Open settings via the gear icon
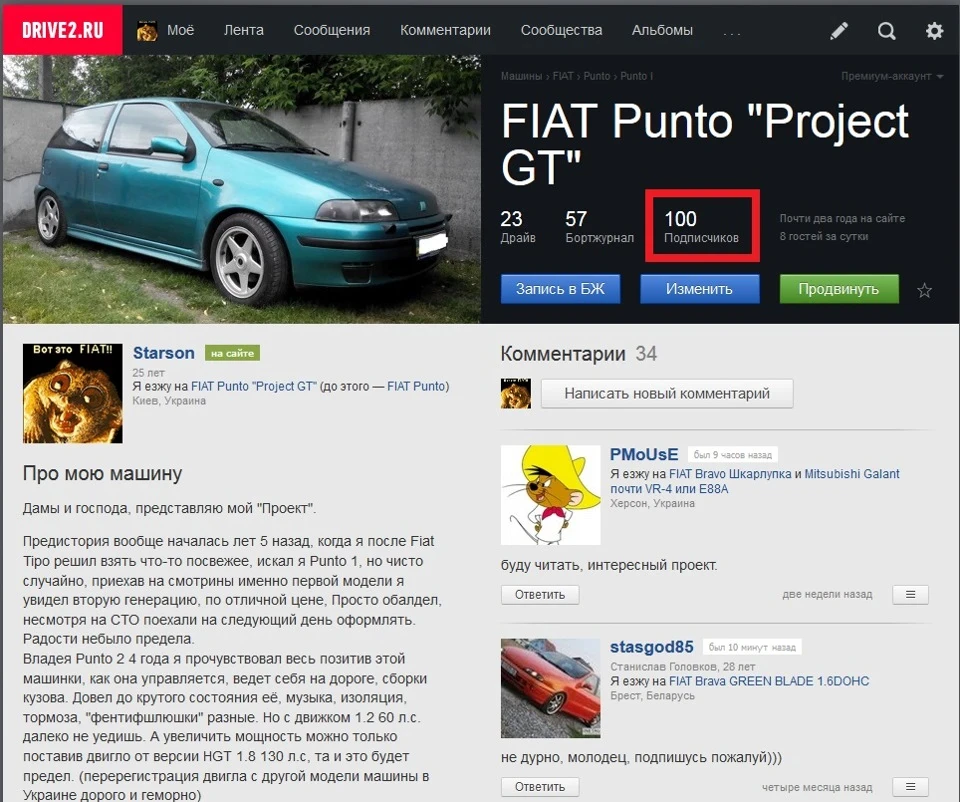Screen dimensions: 960x802 coord(934,30)
